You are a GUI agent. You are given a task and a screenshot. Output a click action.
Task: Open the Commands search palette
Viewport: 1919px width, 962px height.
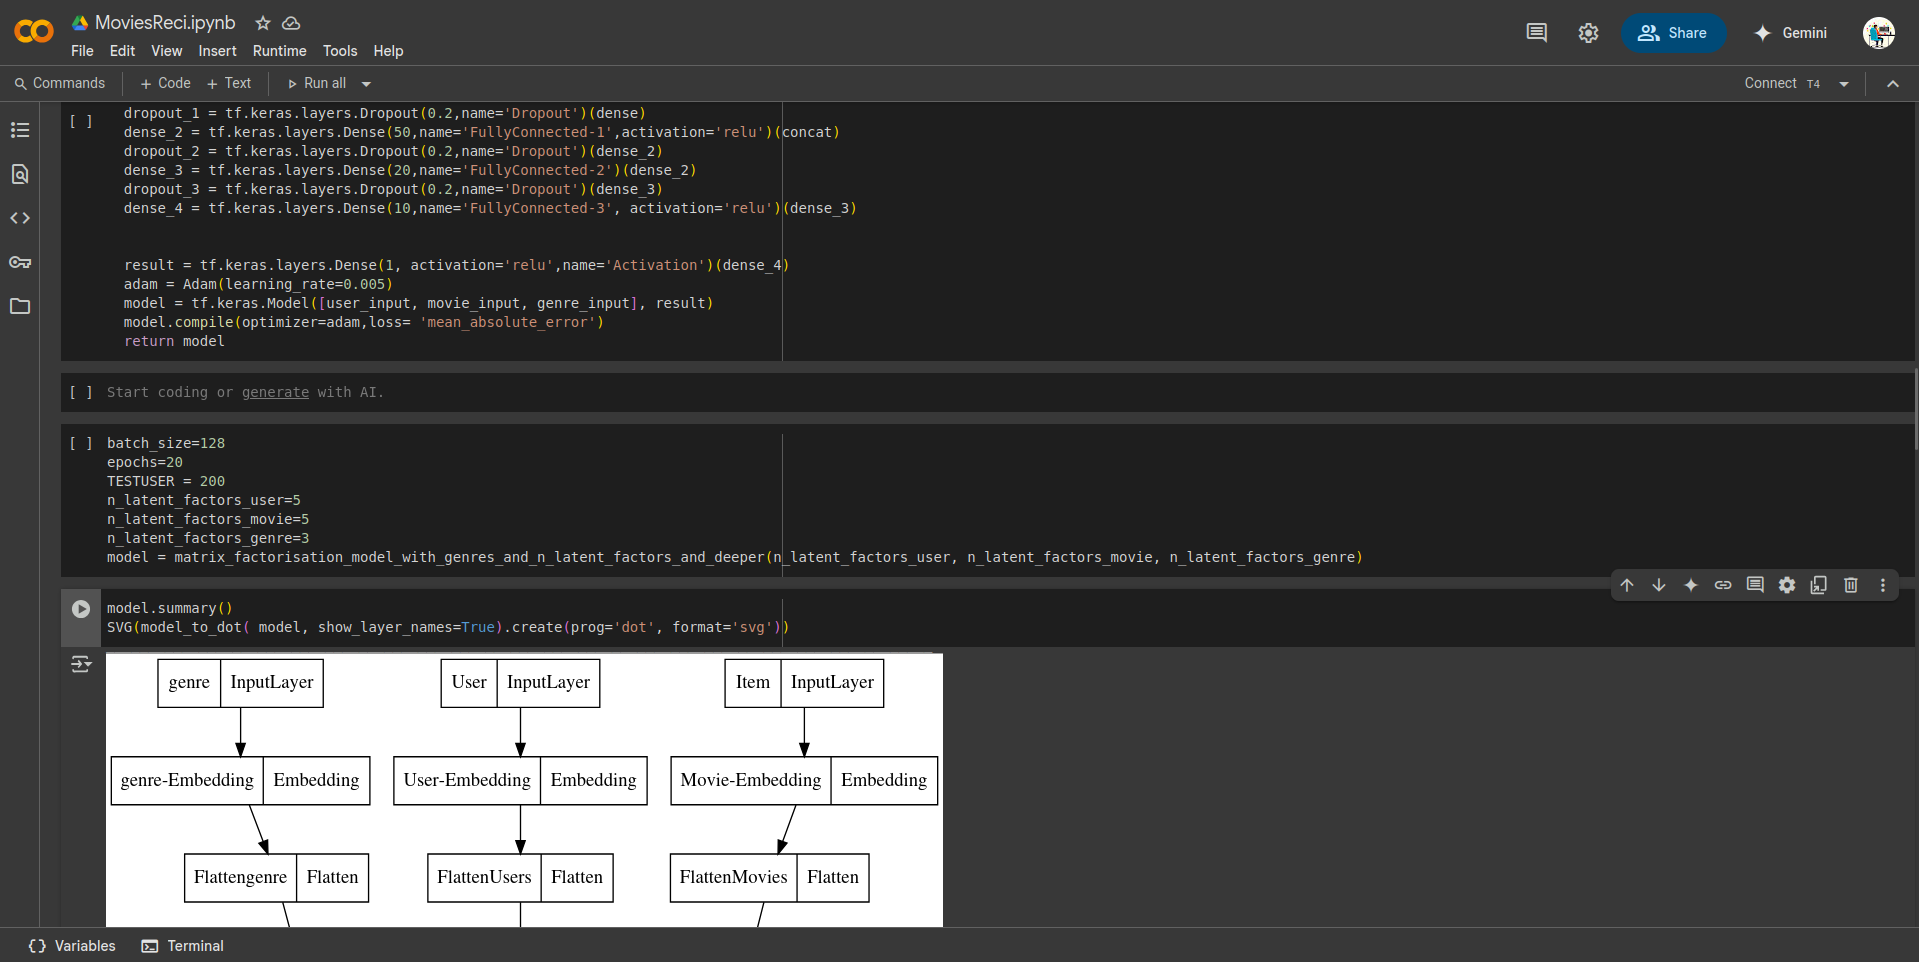point(59,83)
